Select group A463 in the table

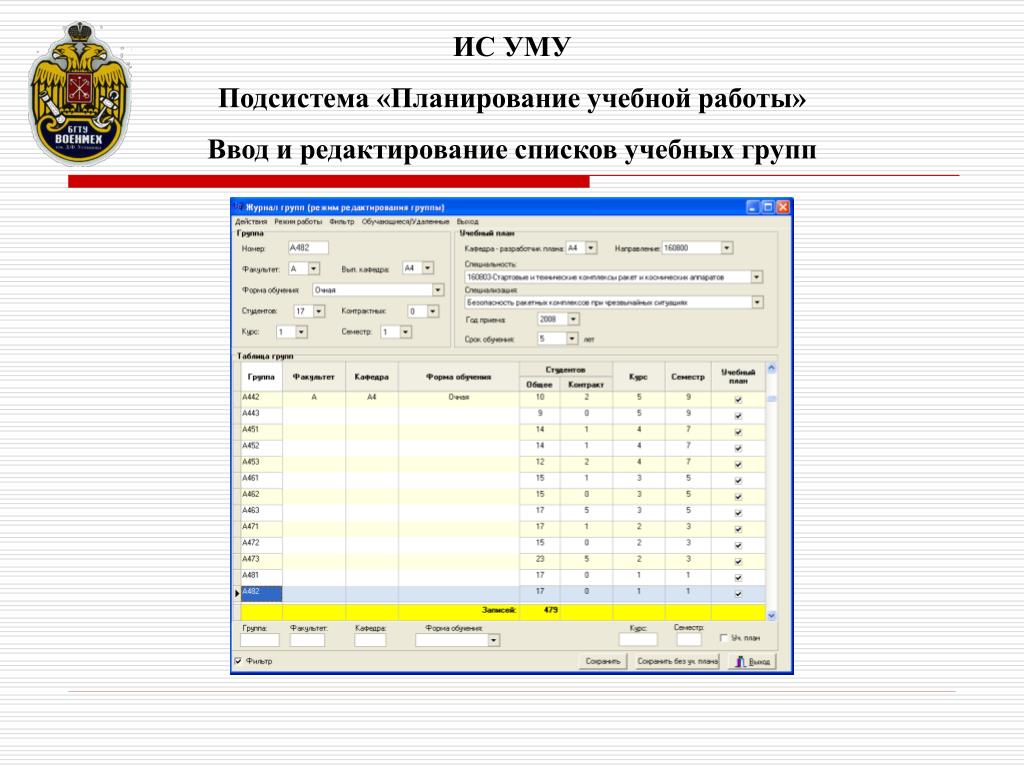(x=261, y=511)
